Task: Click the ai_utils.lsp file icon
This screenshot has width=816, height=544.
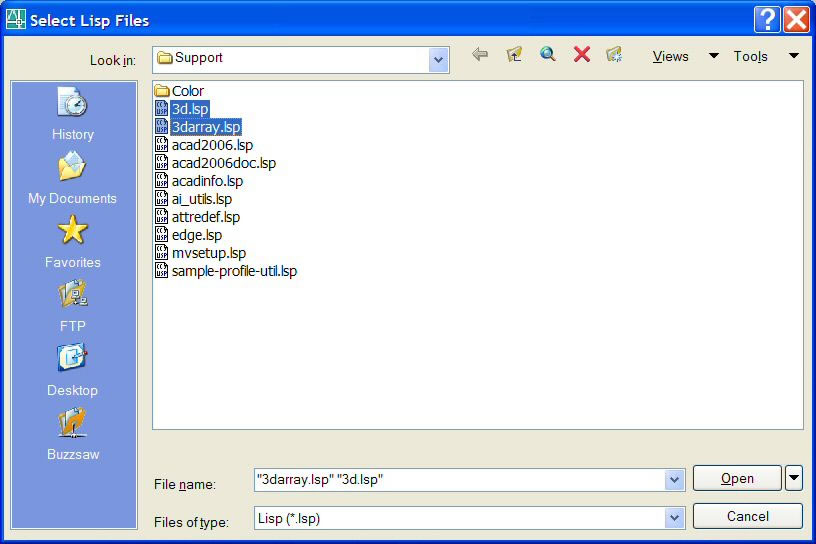Action: tap(162, 199)
